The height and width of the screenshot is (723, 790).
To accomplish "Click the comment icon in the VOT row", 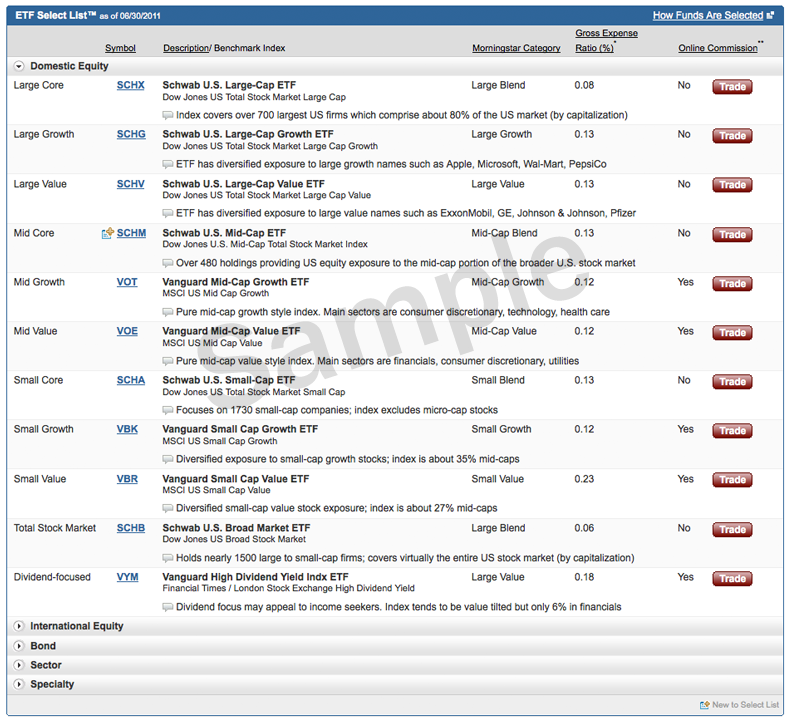I will (x=168, y=312).
